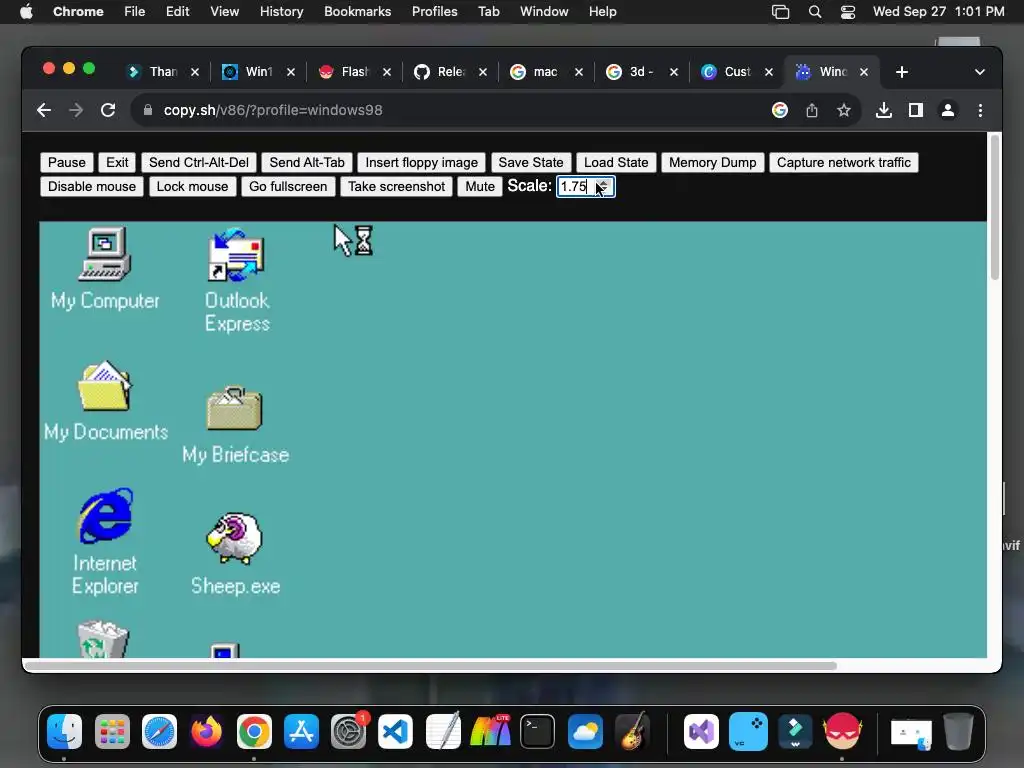
Task: Mute the emulator sound
Action: click(479, 187)
